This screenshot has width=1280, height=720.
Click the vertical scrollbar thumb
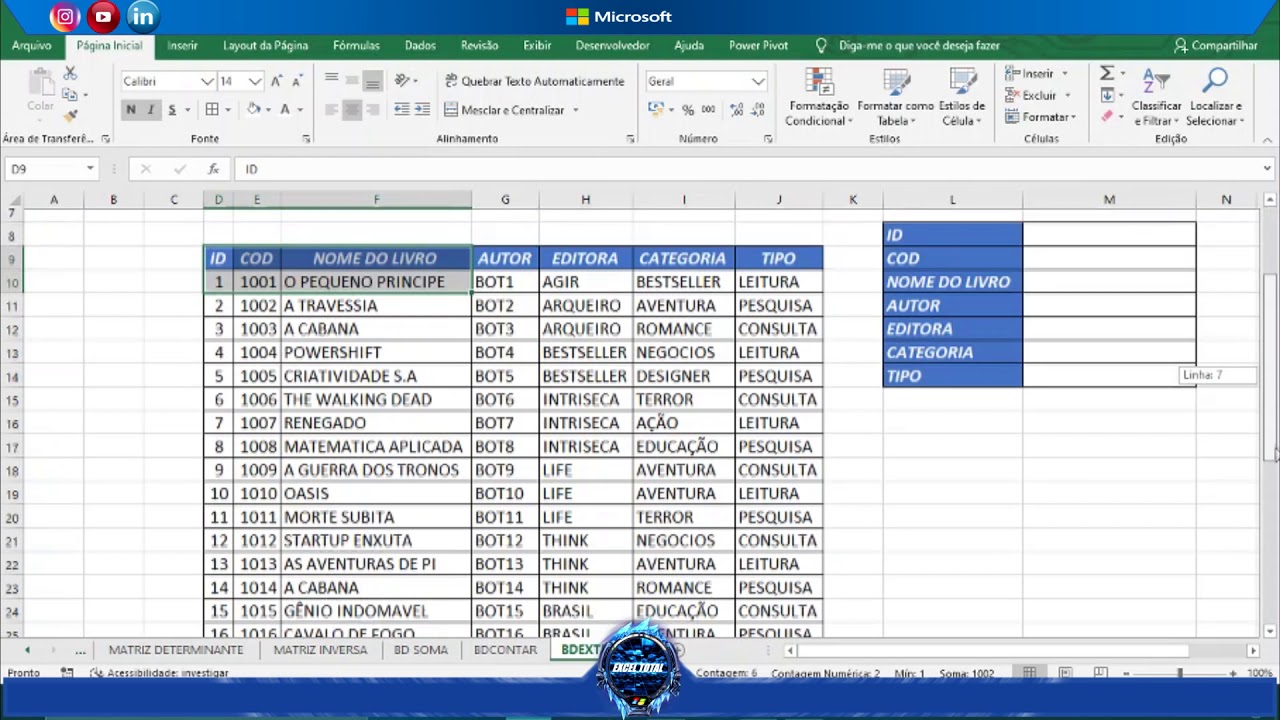click(x=1269, y=367)
